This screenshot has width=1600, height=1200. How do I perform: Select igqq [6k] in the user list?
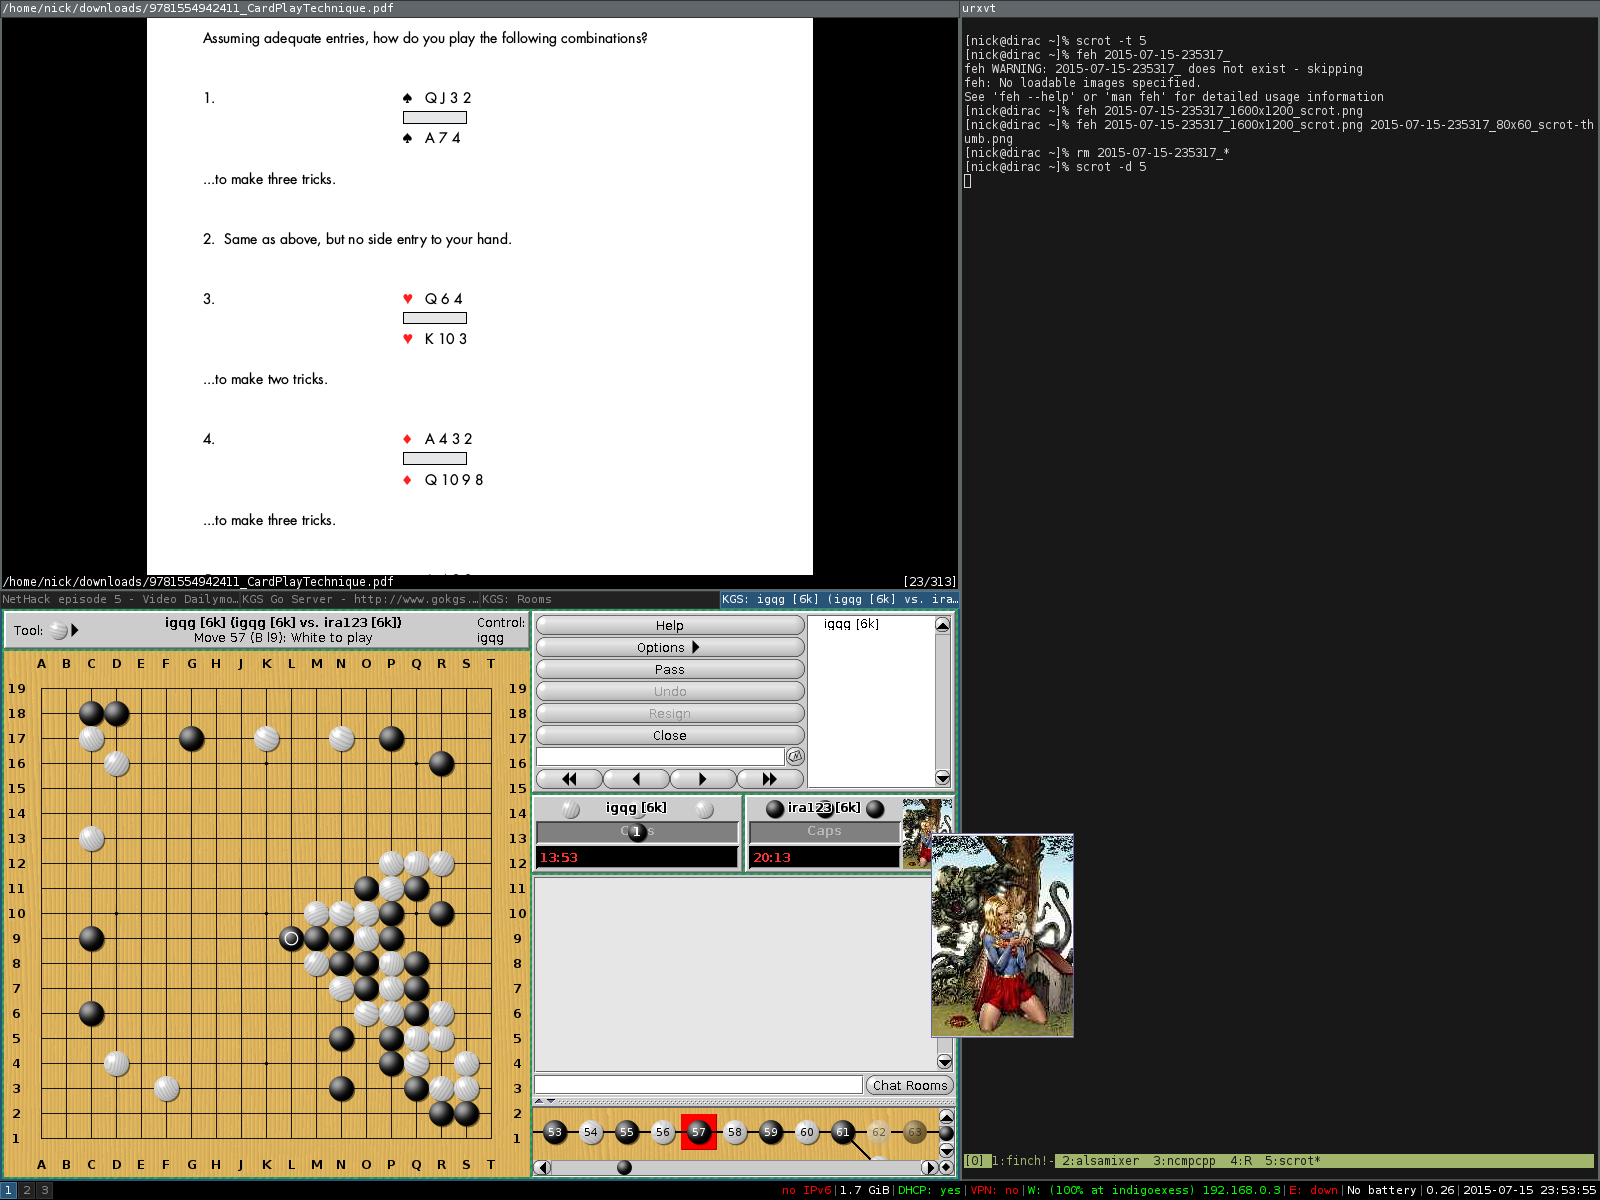click(851, 624)
